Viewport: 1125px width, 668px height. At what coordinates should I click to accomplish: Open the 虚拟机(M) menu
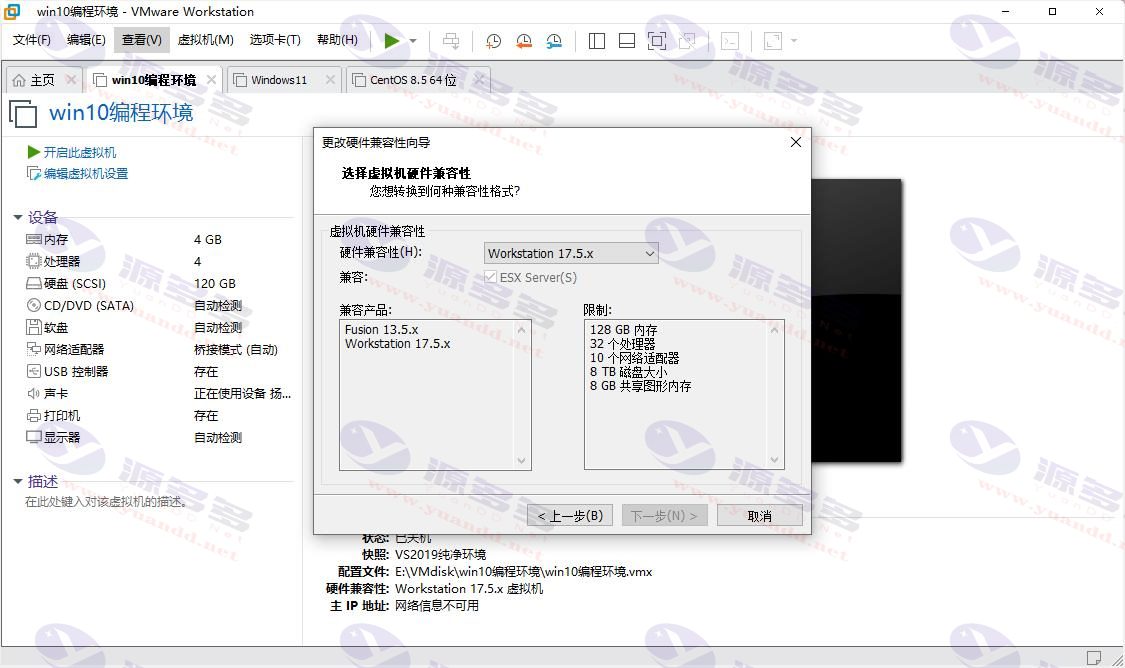pyautogui.click(x=206, y=40)
